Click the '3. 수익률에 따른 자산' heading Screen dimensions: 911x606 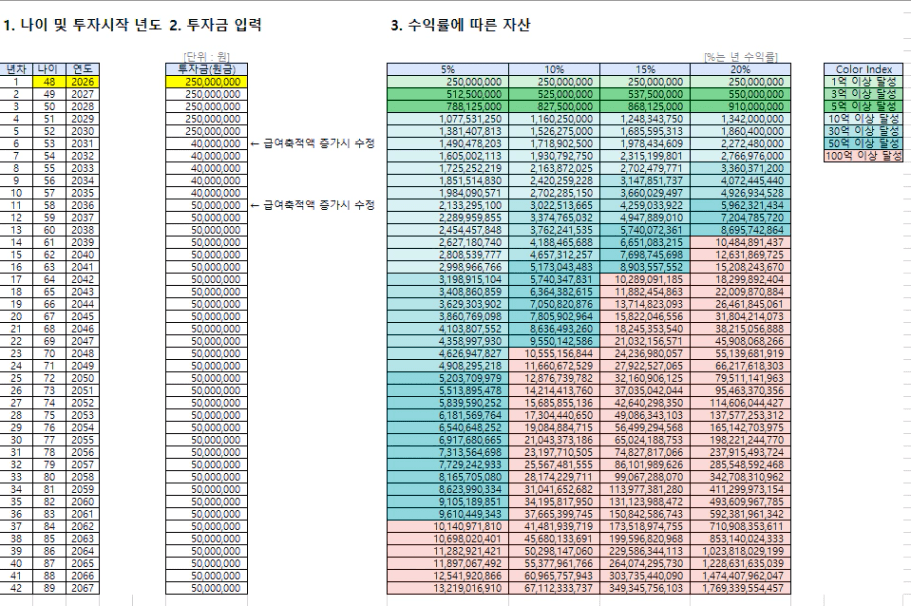[x=460, y=25]
